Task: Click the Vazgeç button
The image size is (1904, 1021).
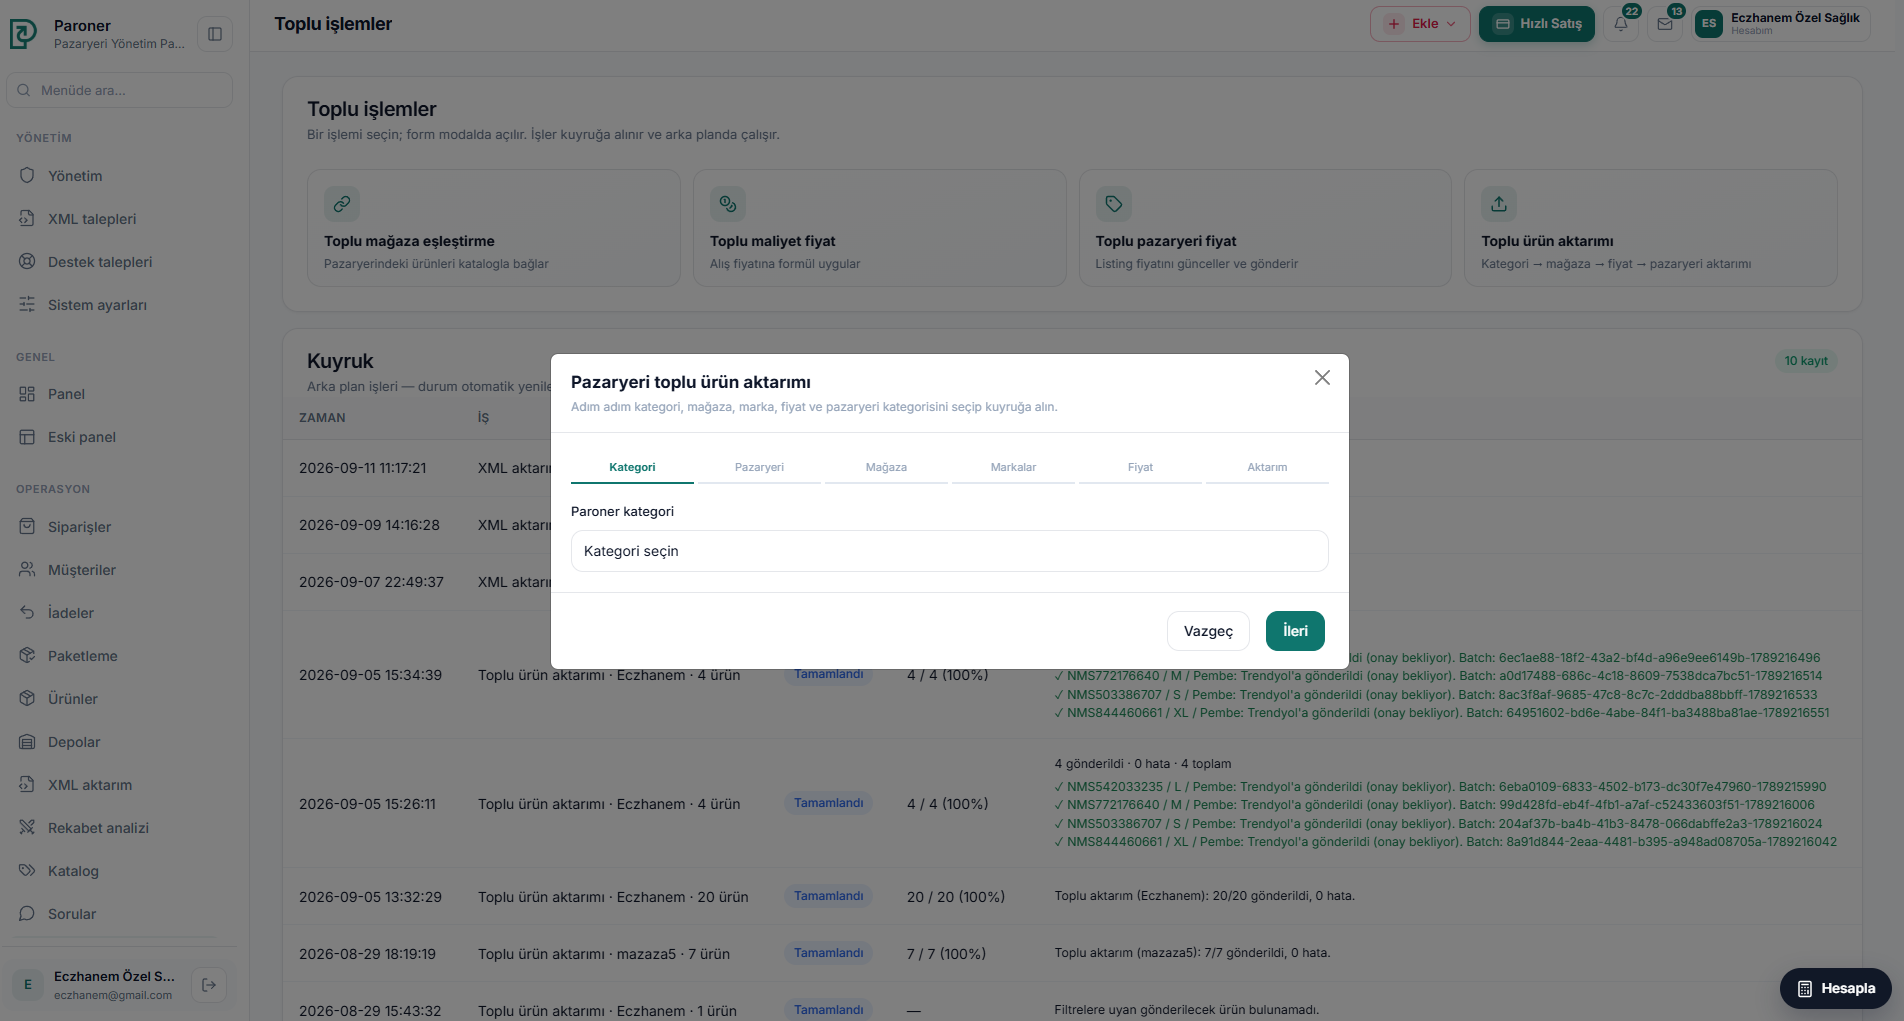Action: tap(1208, 631)
